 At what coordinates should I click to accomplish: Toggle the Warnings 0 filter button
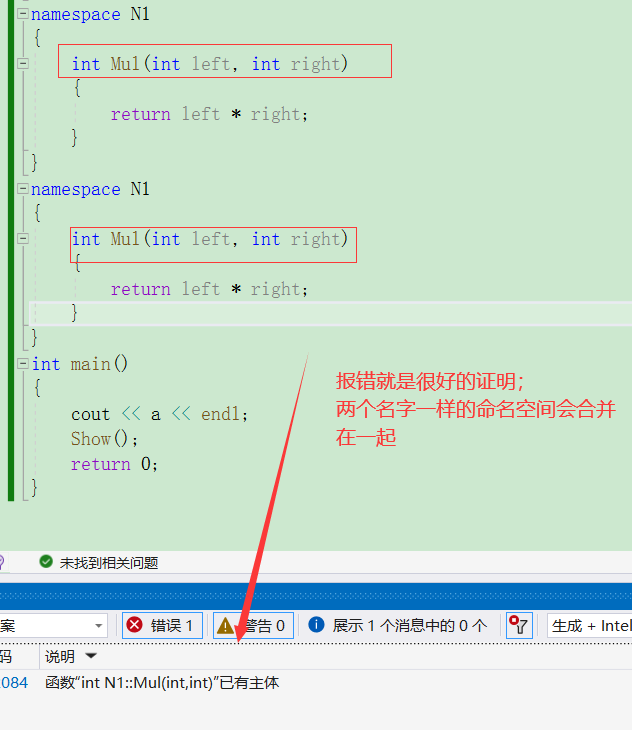coord(253,625)
